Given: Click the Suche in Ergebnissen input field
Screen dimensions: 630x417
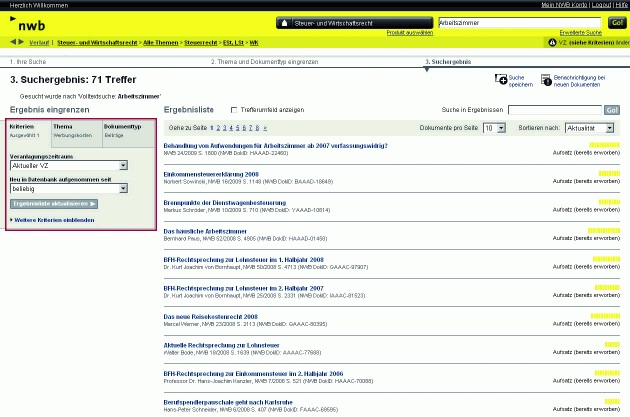Looking at the screenshot, I should tap(553, 109).
